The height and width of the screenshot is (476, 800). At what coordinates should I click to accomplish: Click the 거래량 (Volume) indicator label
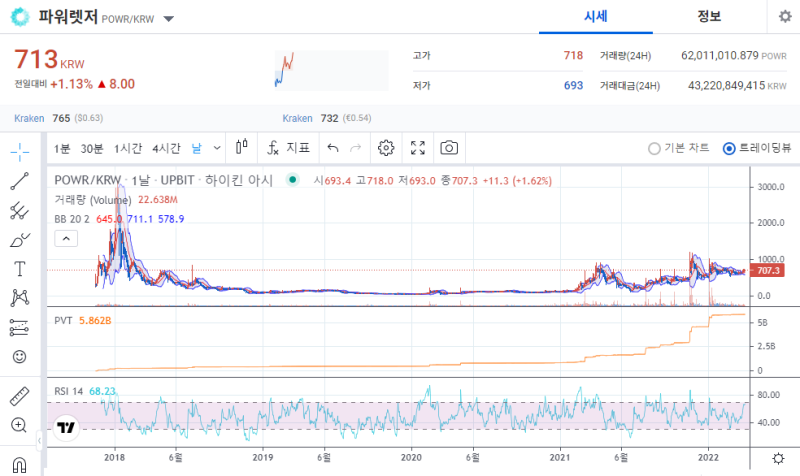pyautogui.click(x=93, y=200)
